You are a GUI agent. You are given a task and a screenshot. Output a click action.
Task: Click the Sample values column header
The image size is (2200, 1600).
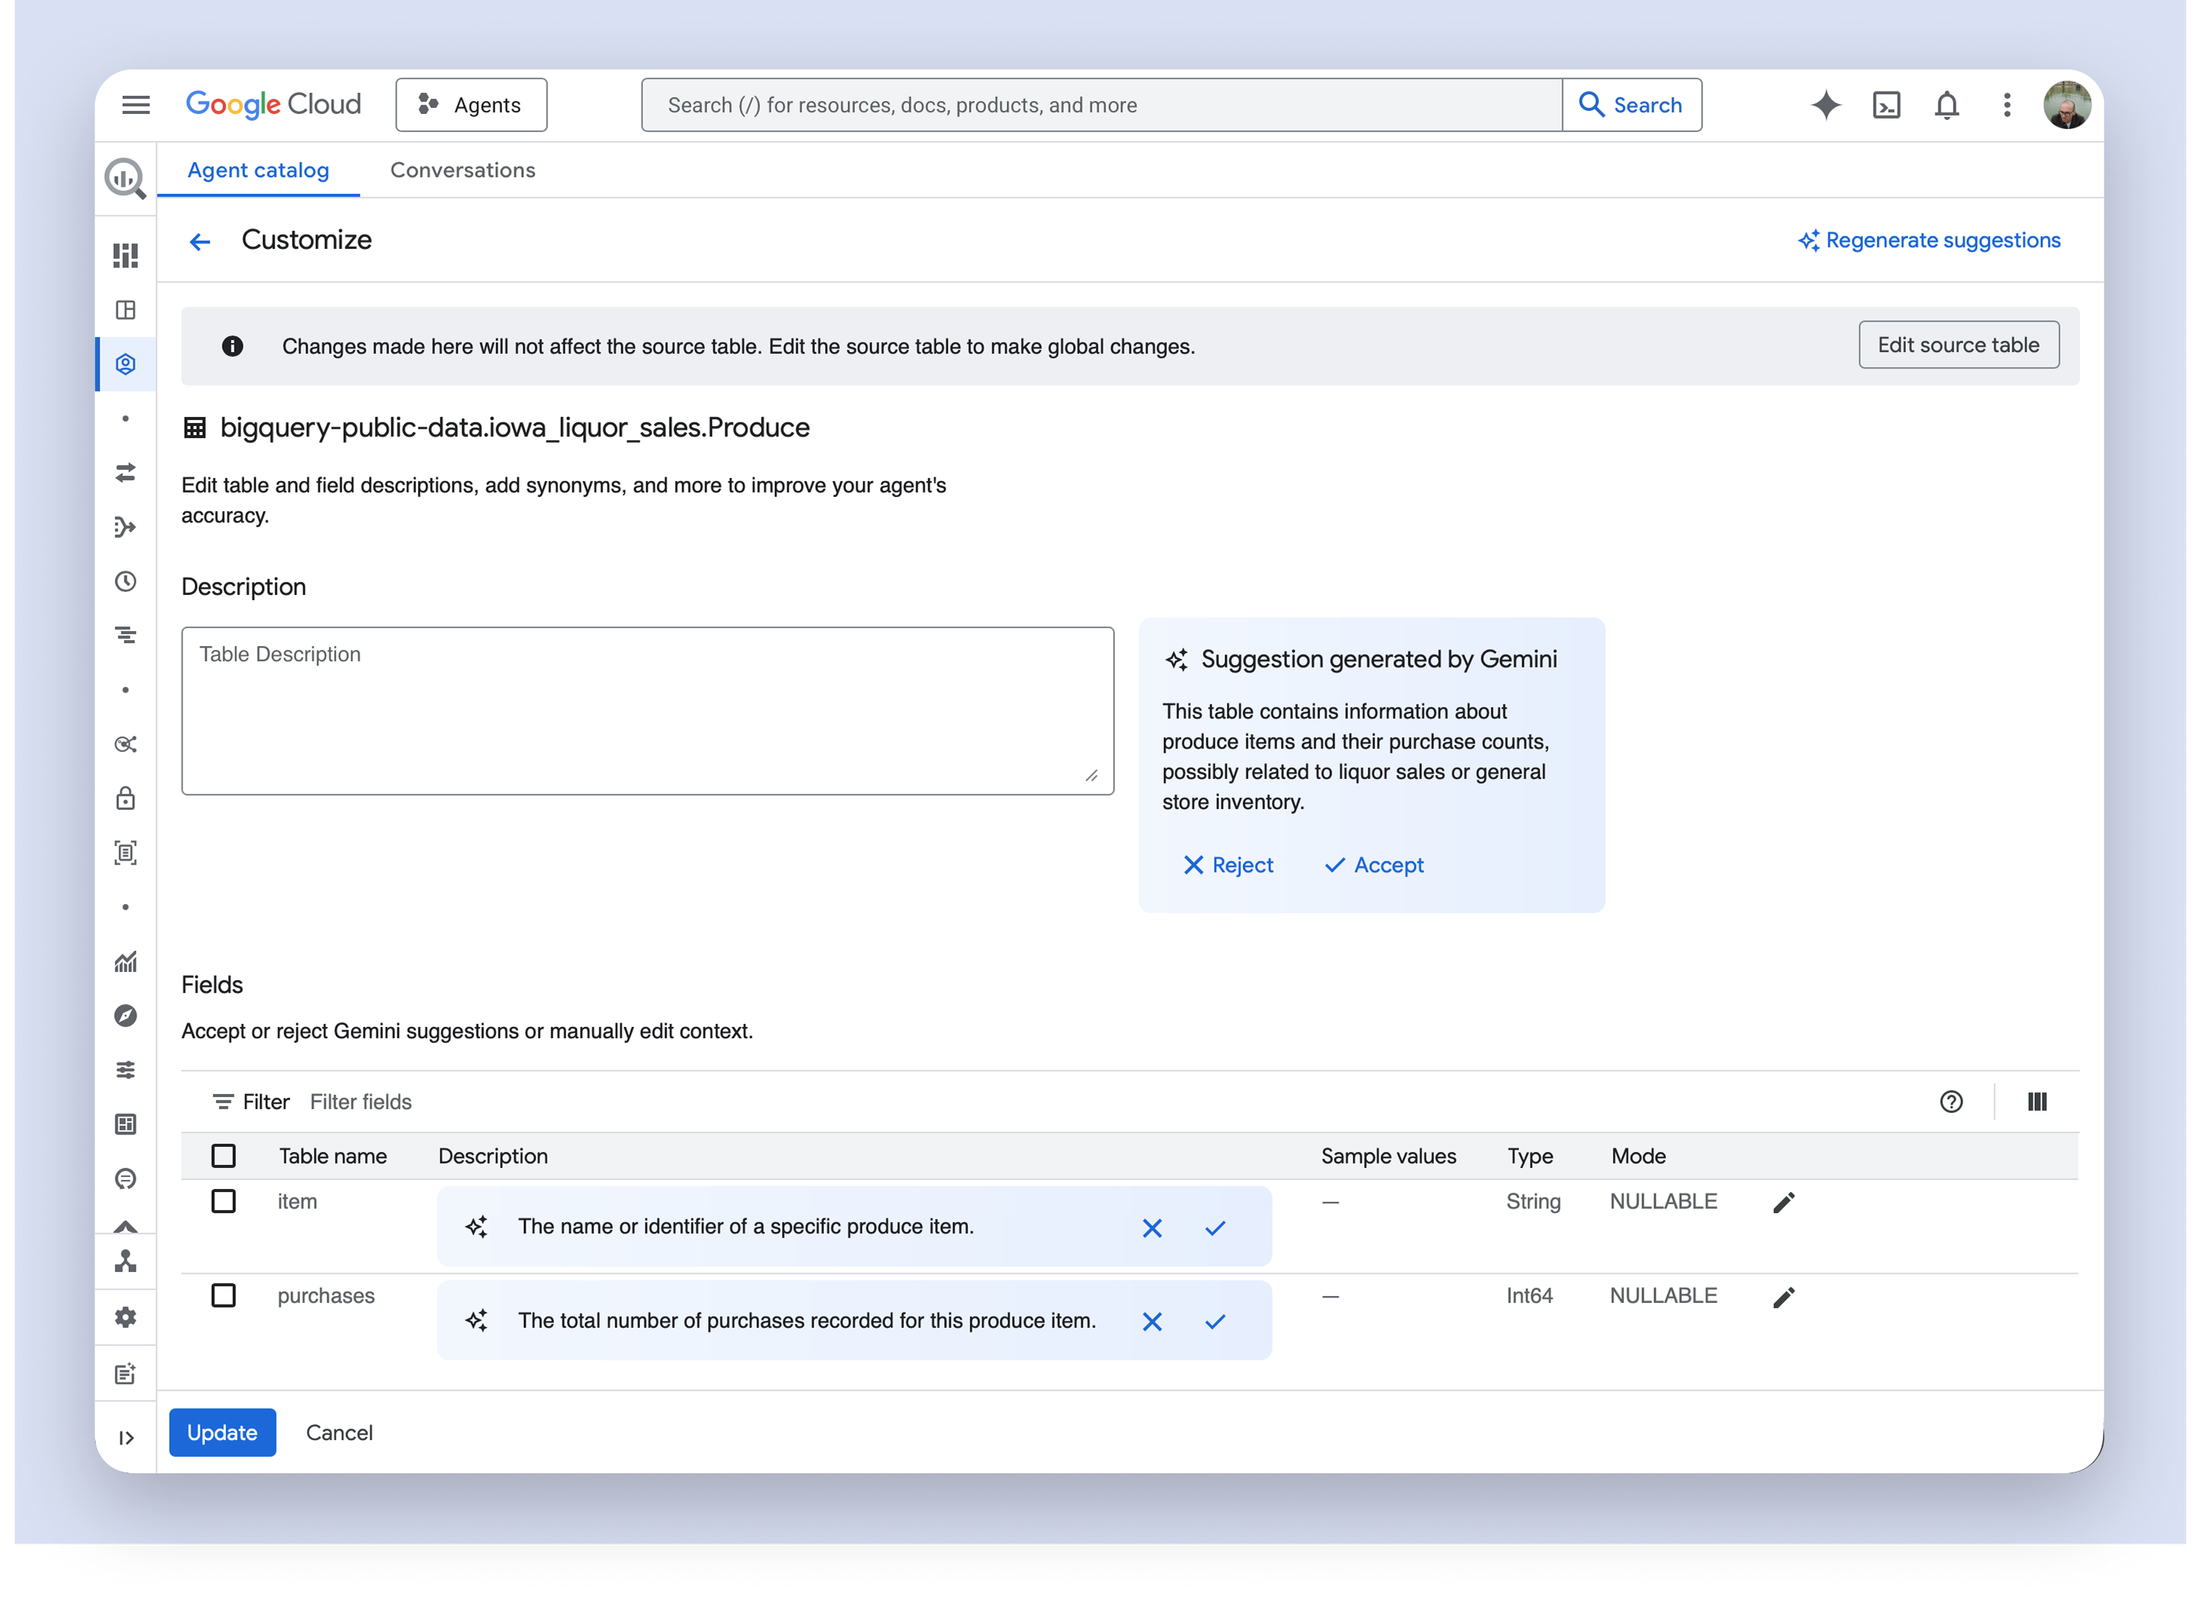click(x=1388, y=1156)
